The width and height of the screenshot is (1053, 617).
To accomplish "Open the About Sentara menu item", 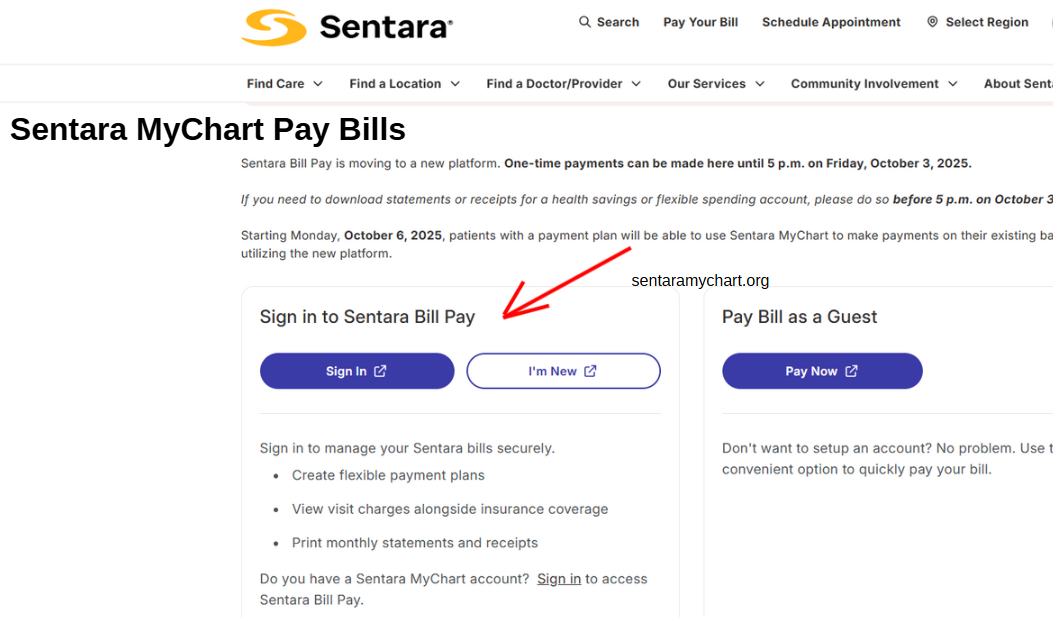I will click(x=1018, y=84).
